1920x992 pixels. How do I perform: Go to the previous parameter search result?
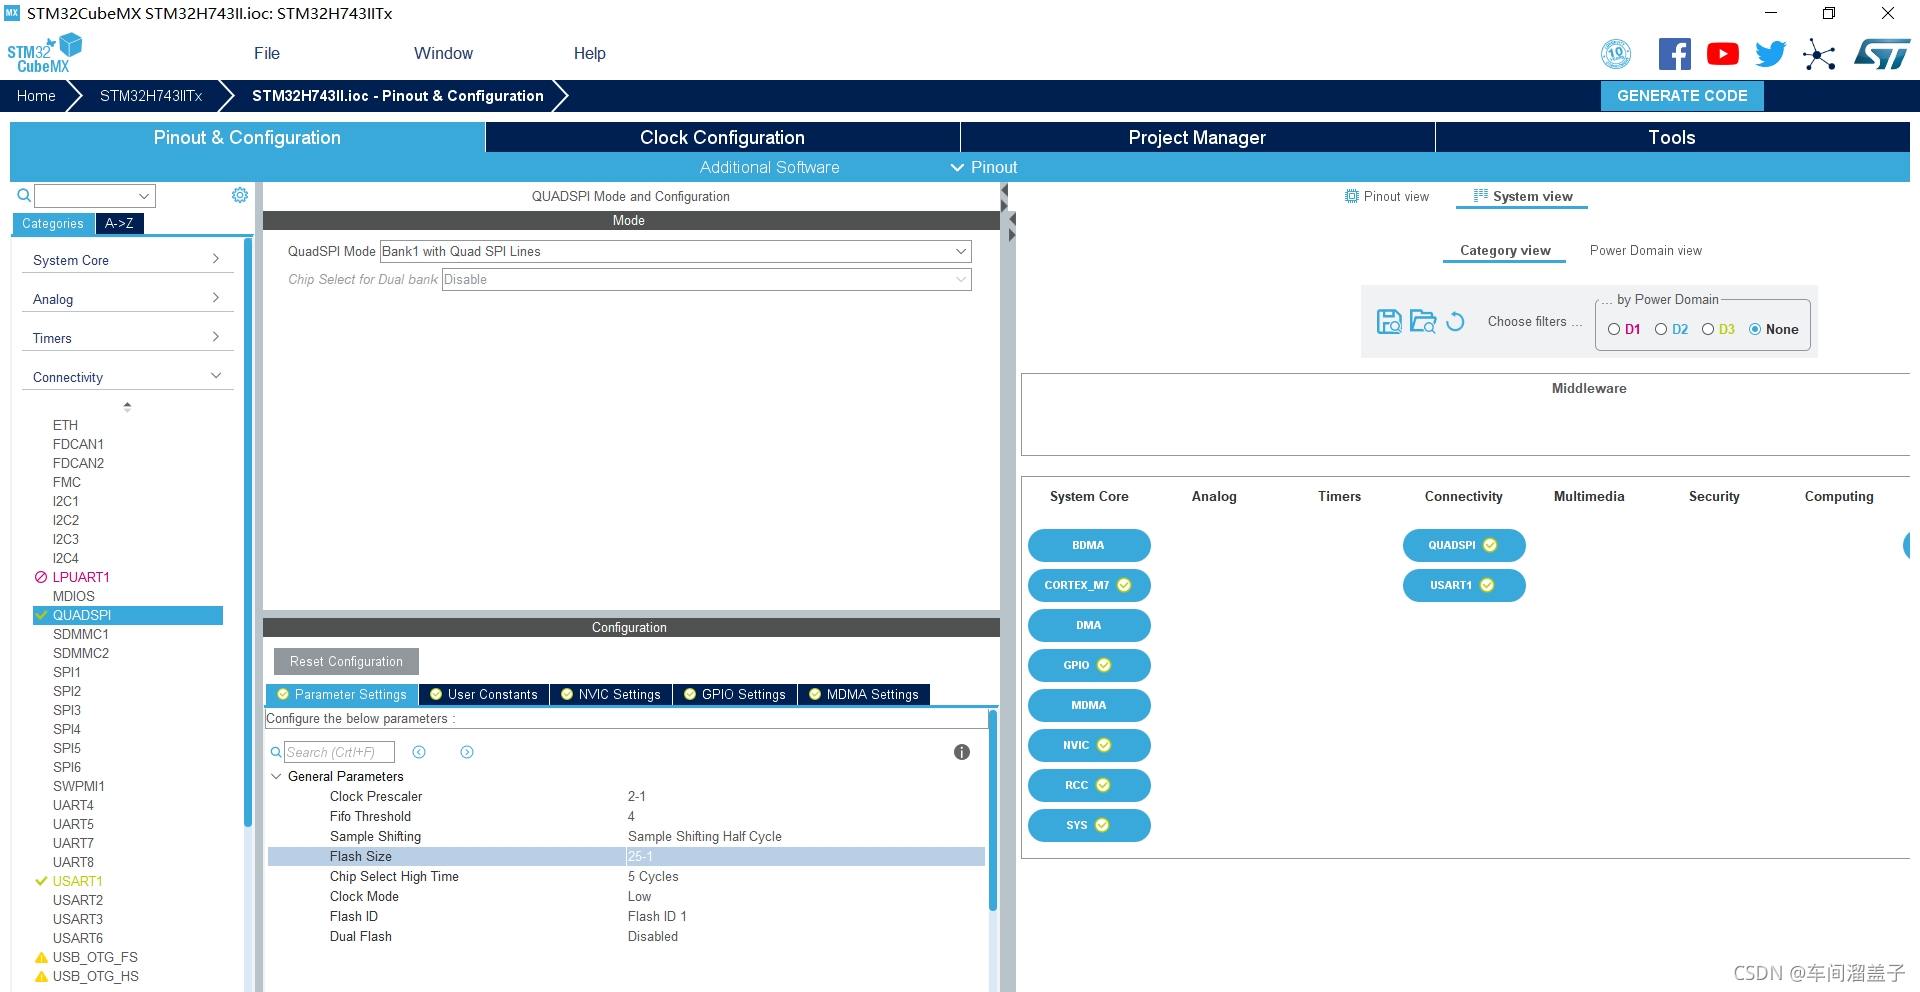pyautogui.click(x=419, y=752)
